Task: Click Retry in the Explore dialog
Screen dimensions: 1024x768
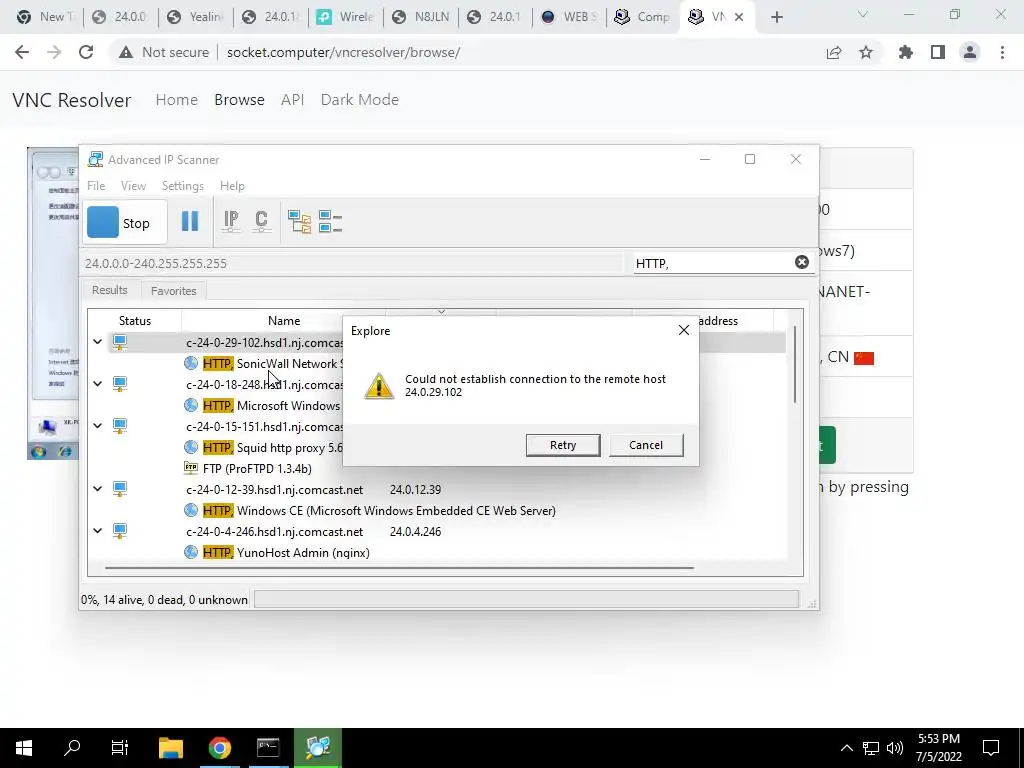Action: tap(563, 445)
